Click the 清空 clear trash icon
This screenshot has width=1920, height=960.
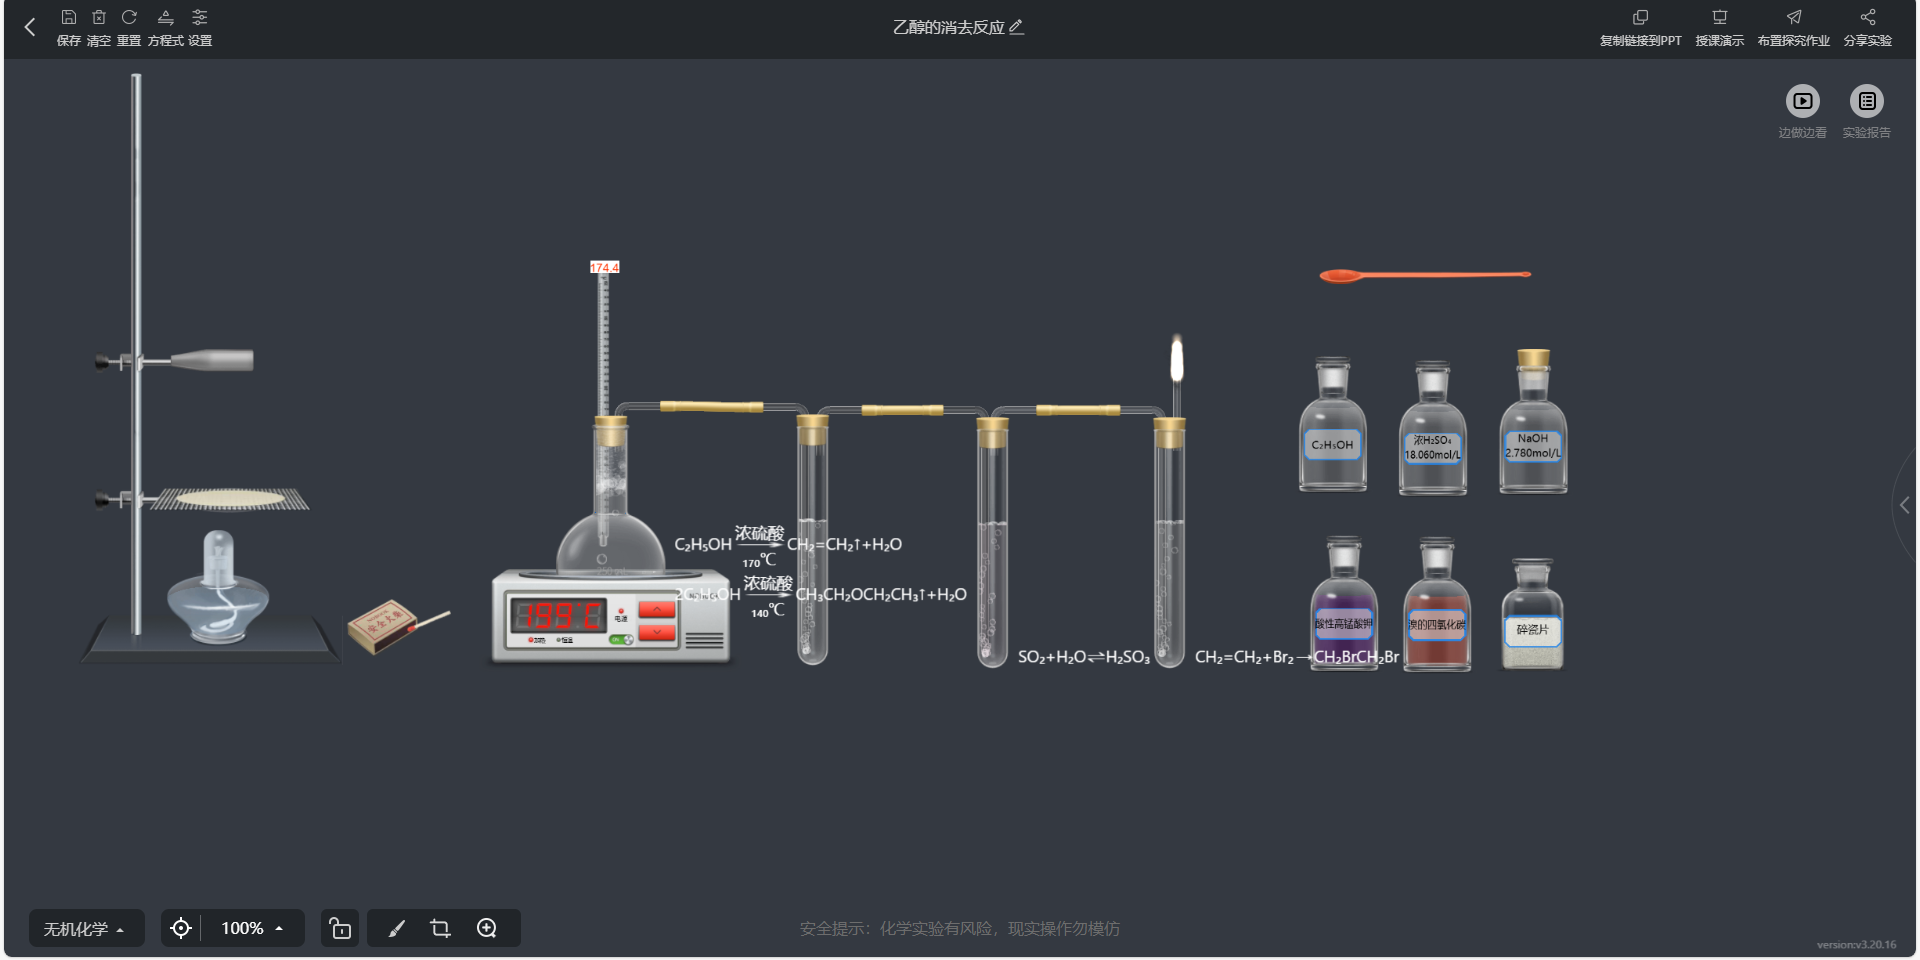click(99, 17)
